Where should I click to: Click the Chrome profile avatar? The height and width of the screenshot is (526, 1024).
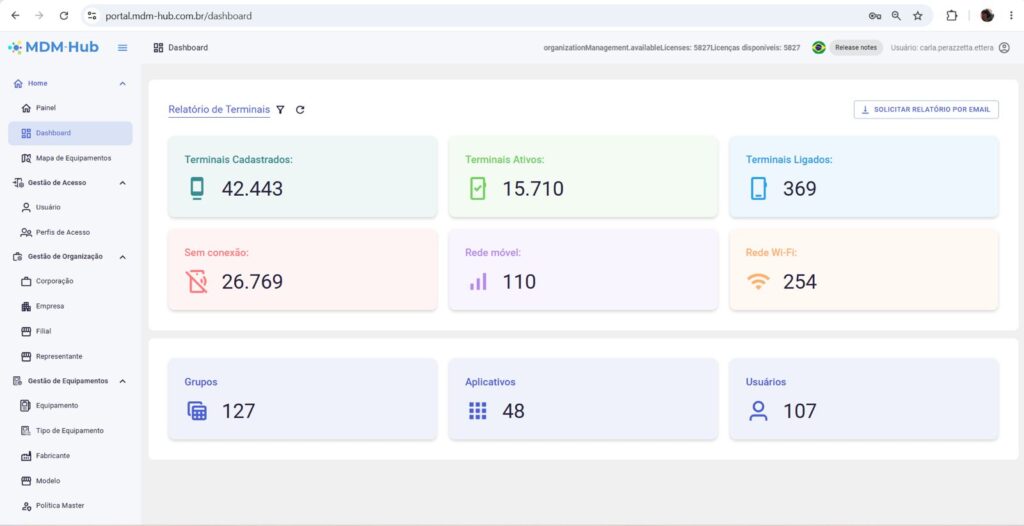pos(987,16)
